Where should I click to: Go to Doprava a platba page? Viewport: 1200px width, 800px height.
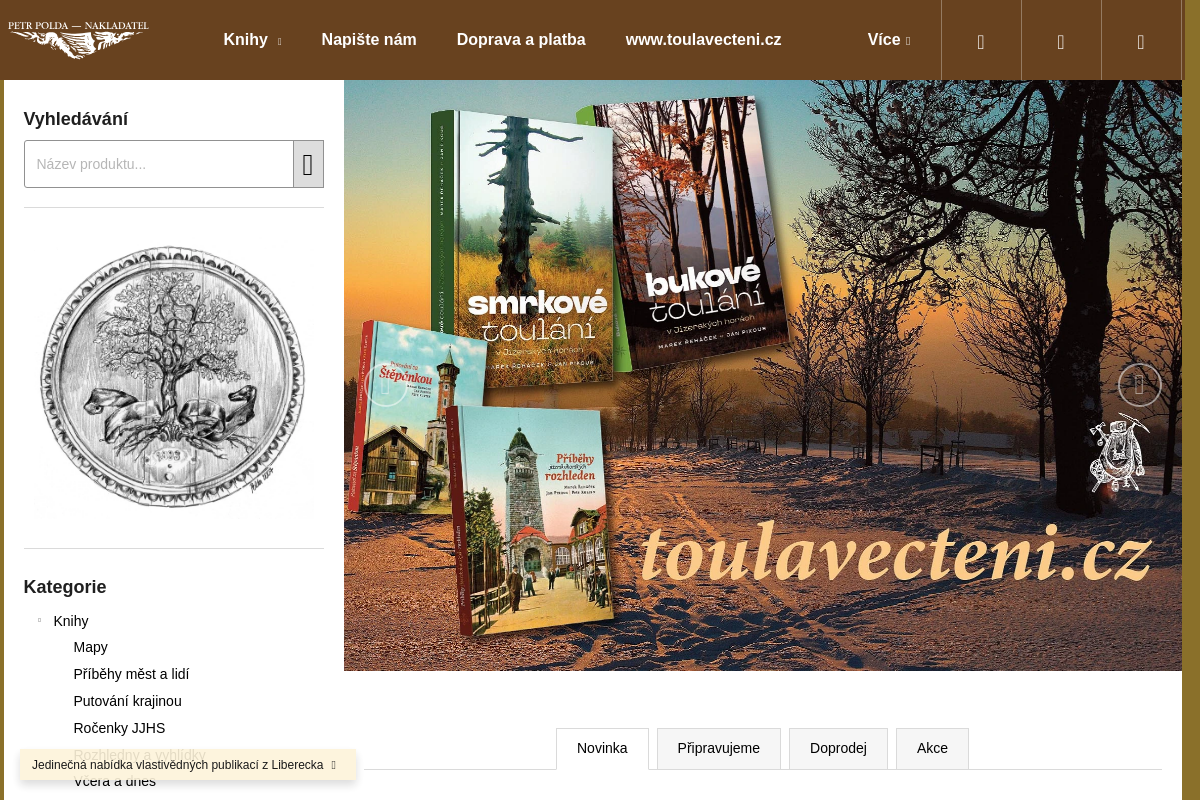point(521,40)
